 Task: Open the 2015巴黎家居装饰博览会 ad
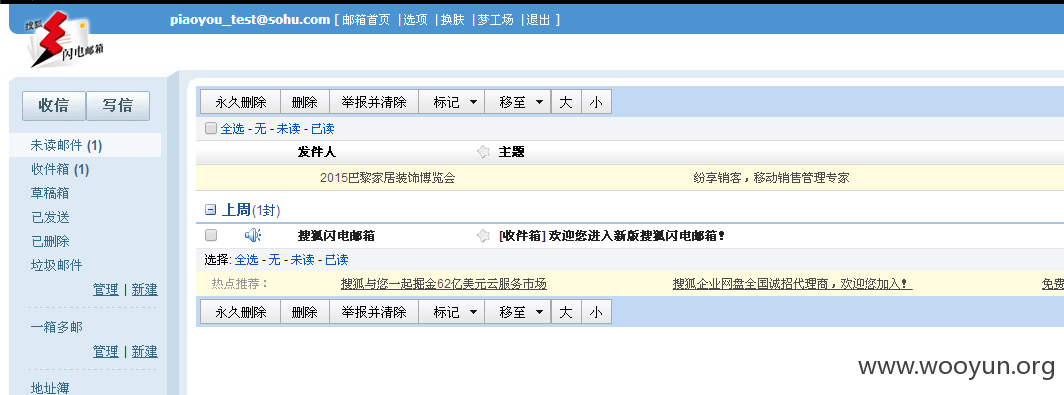click(x=387, y=178)
